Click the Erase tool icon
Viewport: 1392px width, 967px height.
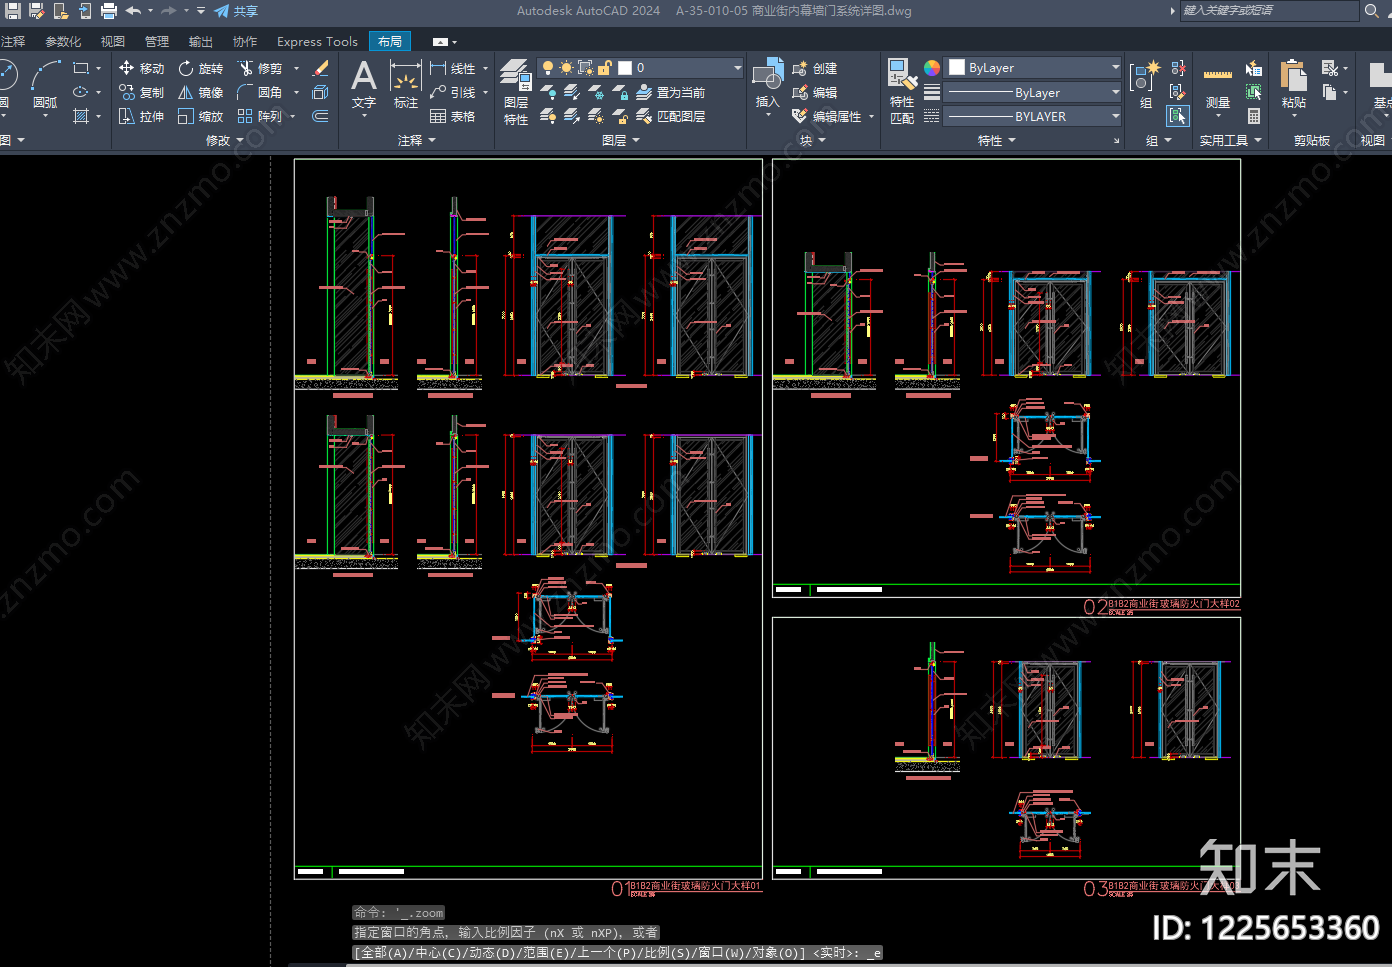click(320, 68)
